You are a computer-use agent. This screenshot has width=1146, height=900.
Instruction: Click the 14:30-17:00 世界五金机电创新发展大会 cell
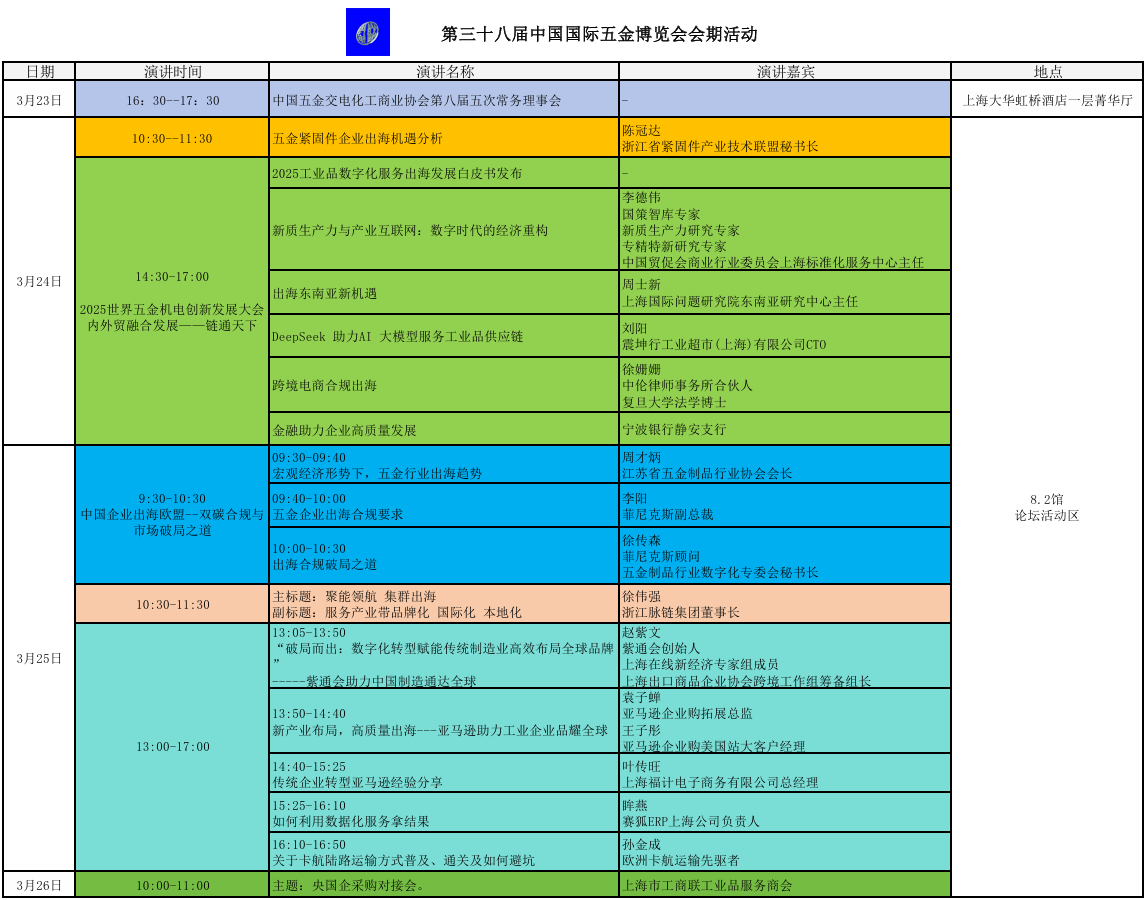pyautogui.click(x=172, y=301)
